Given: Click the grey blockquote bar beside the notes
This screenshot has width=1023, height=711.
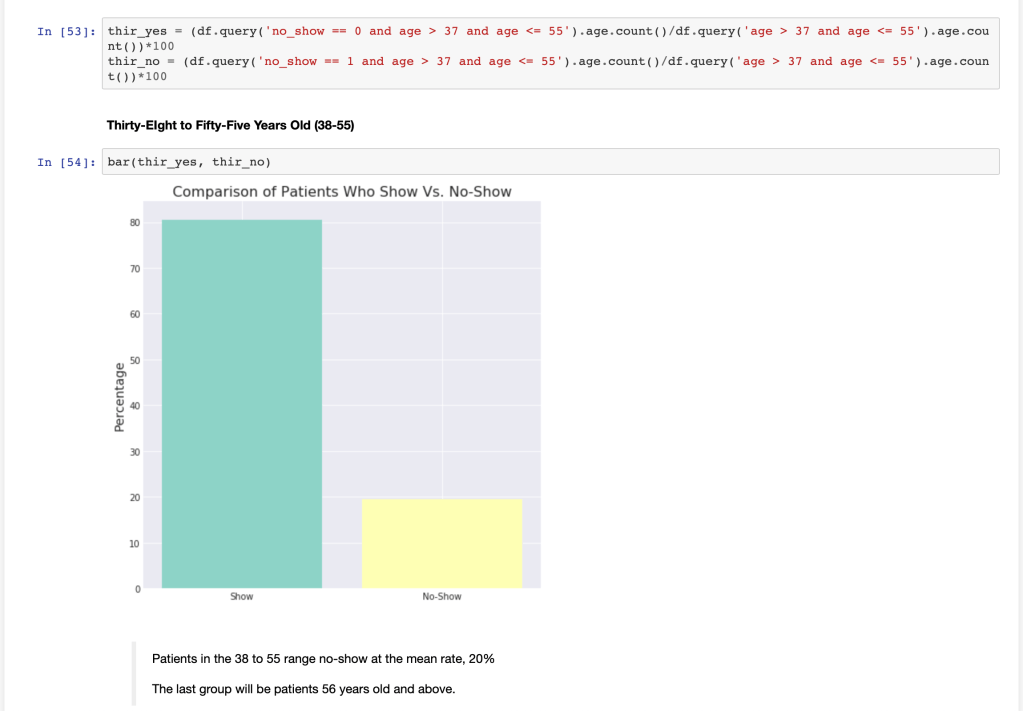Looking at the screenshot, I should click(134, 674).
